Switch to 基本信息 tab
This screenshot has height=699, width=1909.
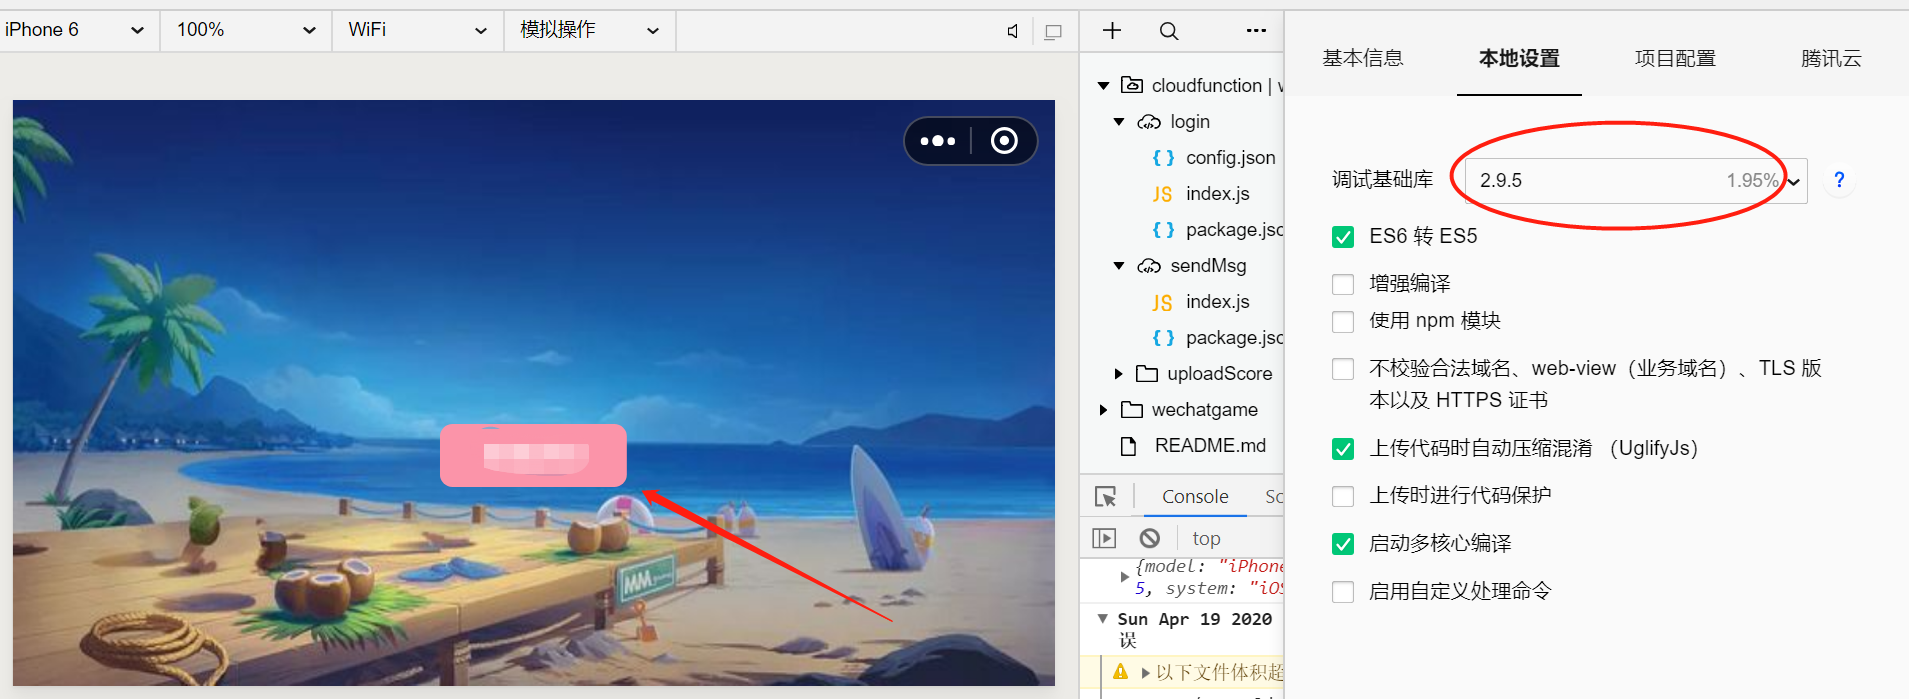point(1363,58)
